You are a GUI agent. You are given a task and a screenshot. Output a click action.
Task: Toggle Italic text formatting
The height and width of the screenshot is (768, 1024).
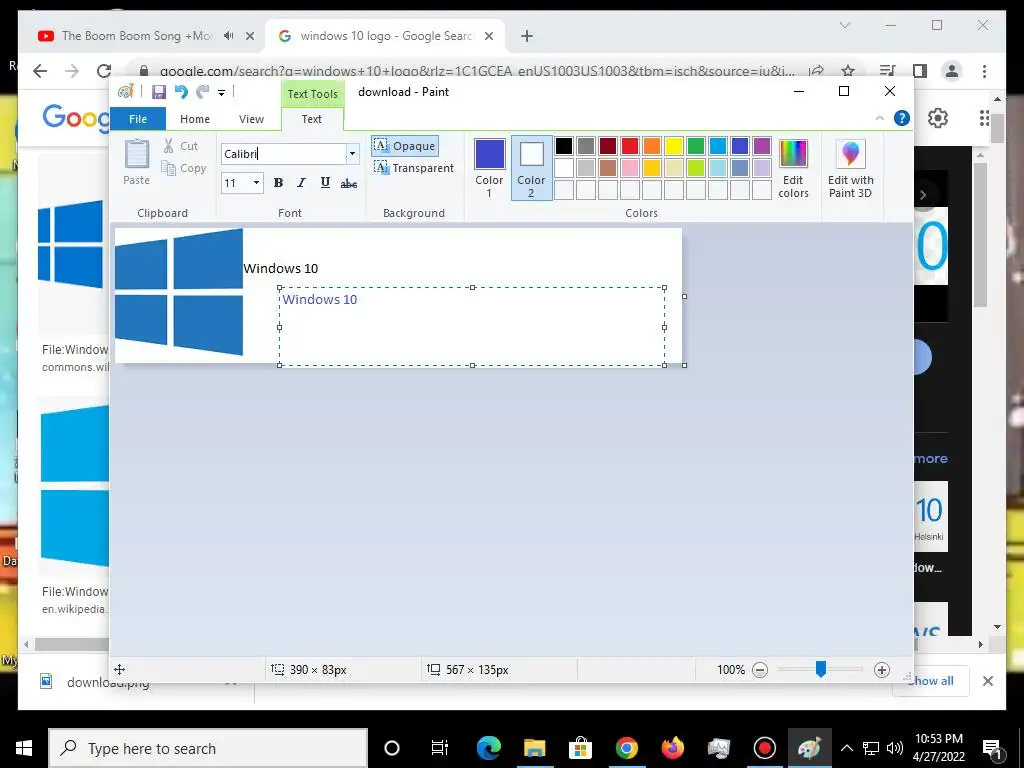[301, 183]
